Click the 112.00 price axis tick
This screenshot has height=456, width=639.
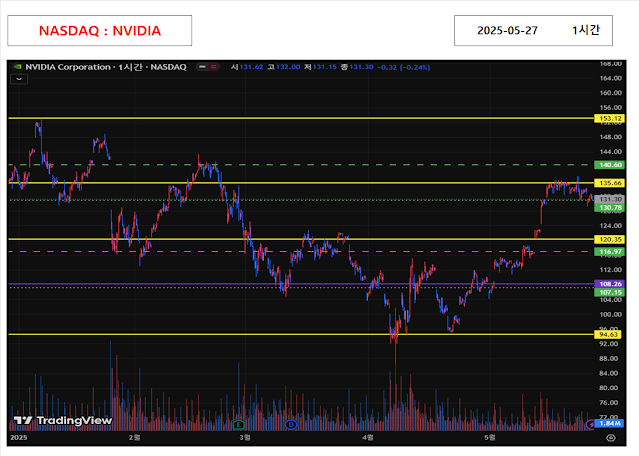tap(610, 270)
